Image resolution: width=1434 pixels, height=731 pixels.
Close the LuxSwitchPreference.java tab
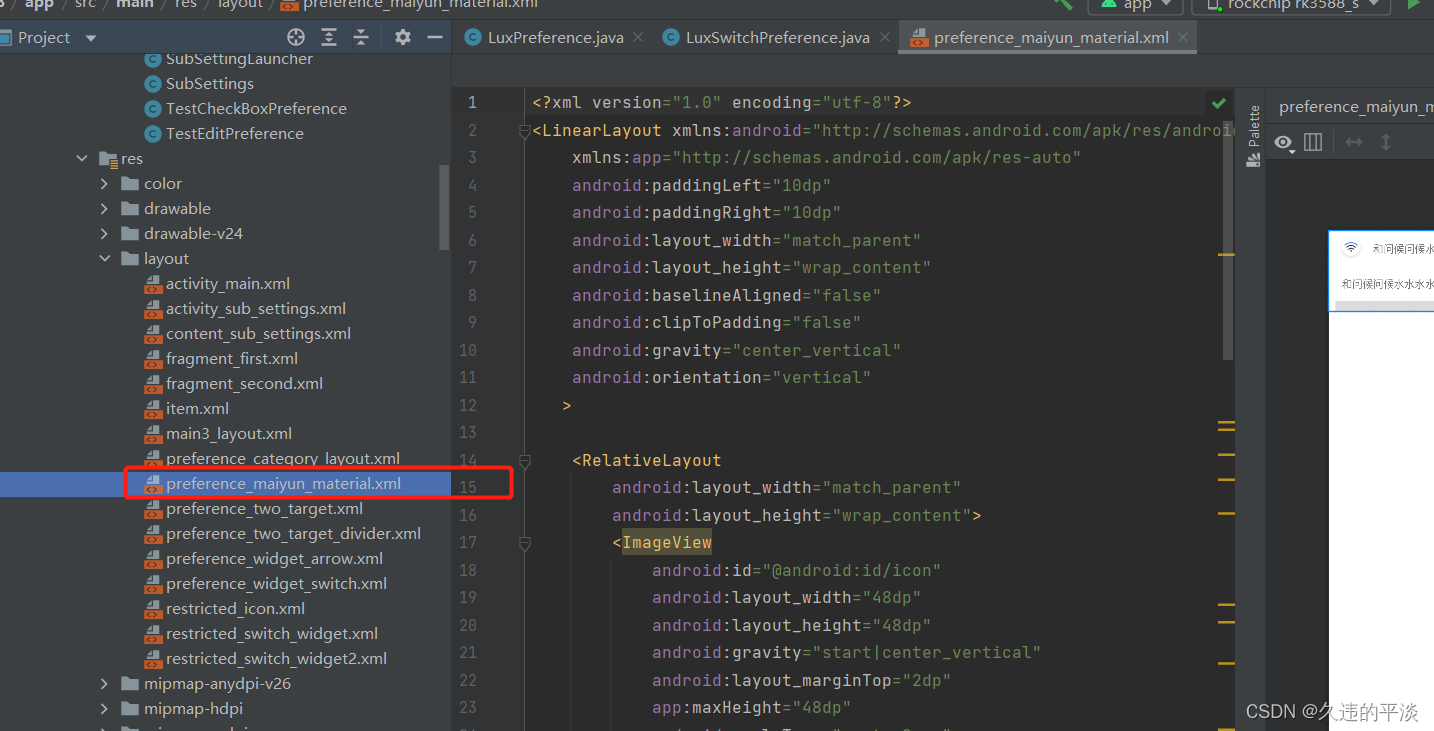coord(884,38)
